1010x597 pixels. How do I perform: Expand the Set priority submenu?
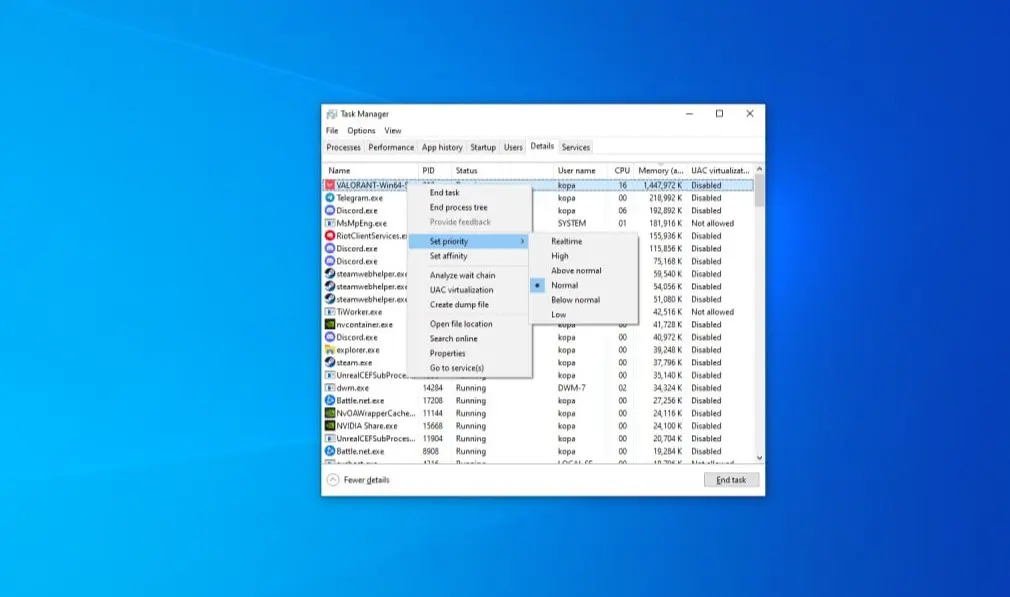click(469, 241)
